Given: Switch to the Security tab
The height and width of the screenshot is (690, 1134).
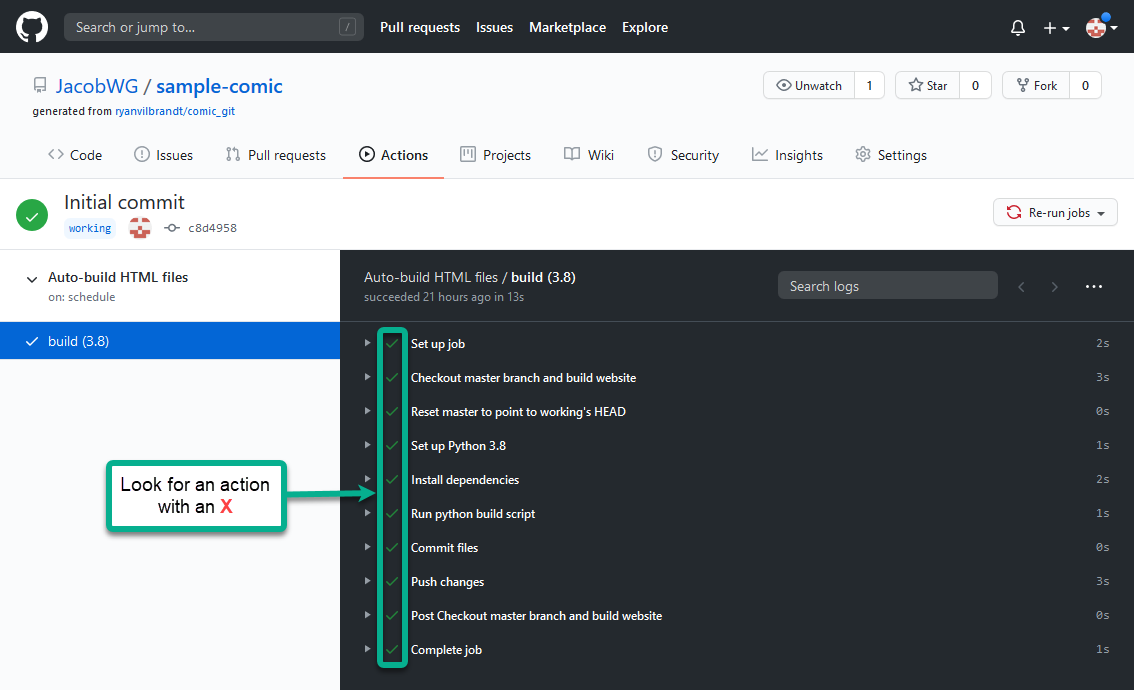Looking at the screenshot, I should click(683, 155).
